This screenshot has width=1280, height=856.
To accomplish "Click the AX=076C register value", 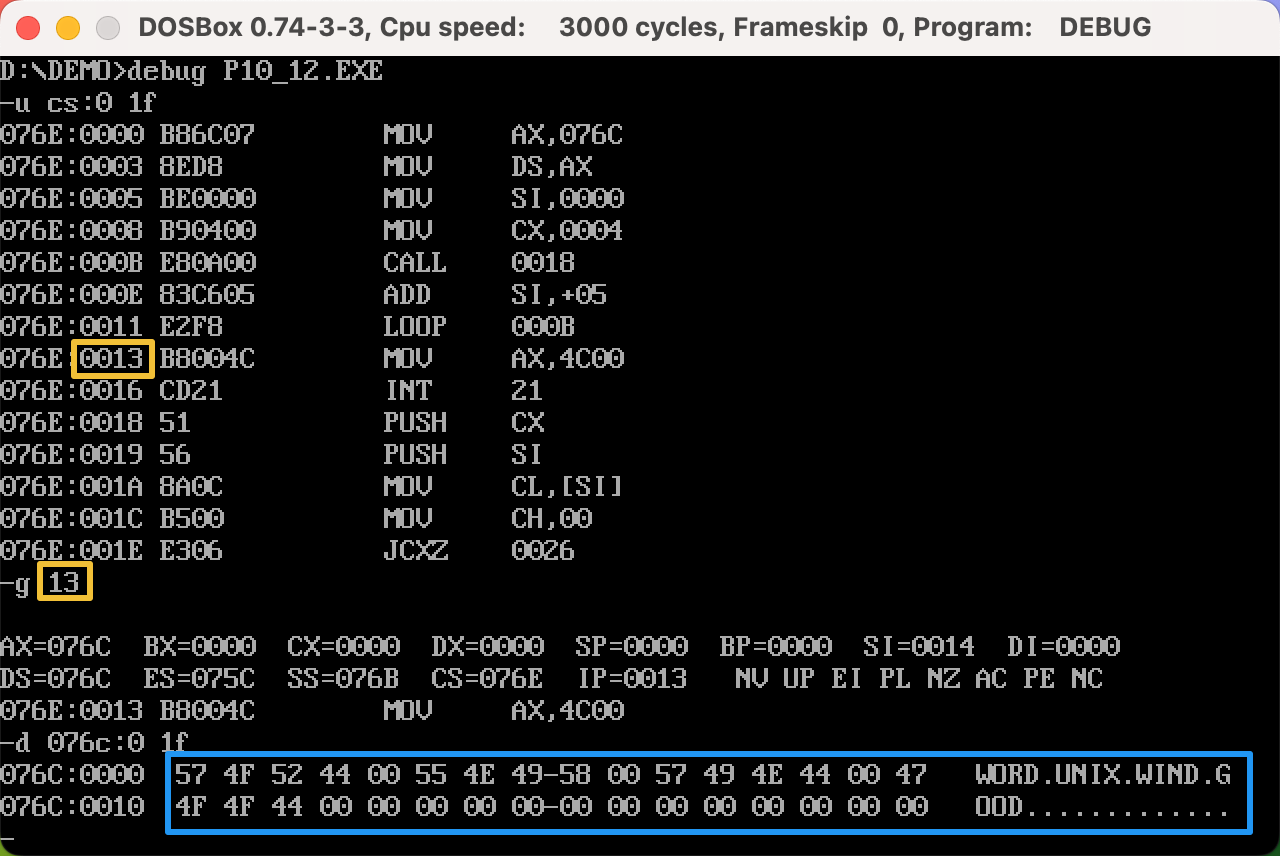I will (x=55, y=646).
